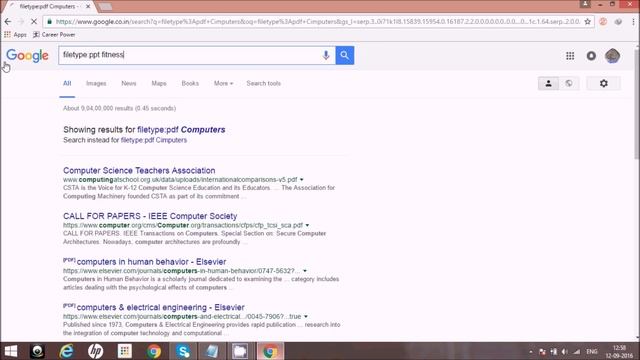Hide private results globe toggle
Viewport: 640px width, 360px height.
[569, 83]
